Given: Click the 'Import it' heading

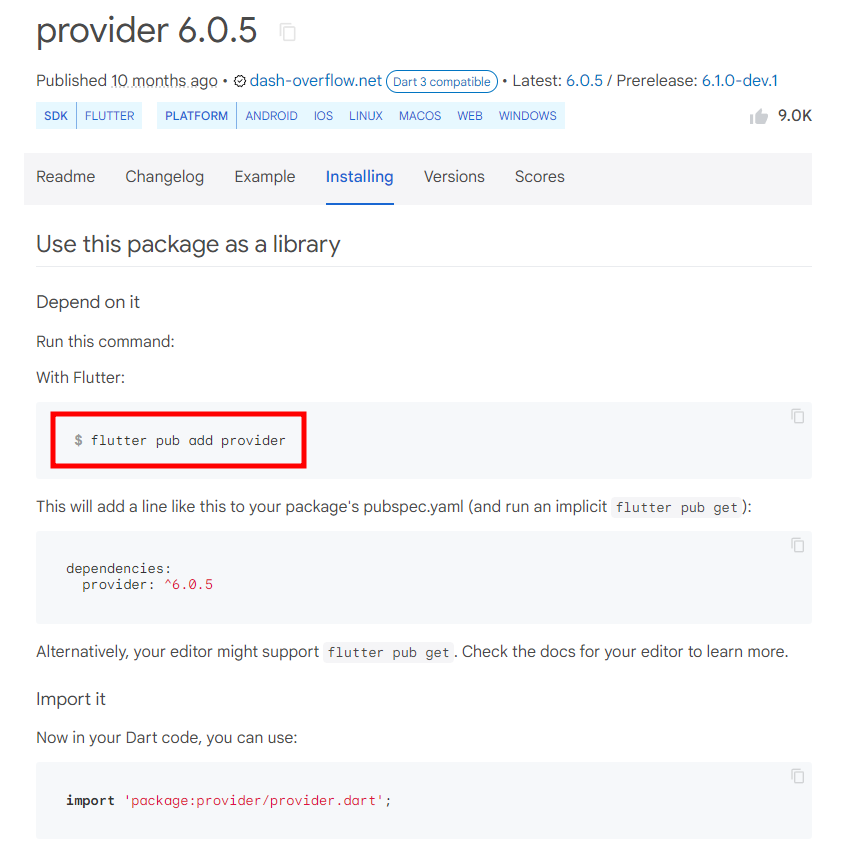Looking at the screenshot, I should tap(70, 699).
